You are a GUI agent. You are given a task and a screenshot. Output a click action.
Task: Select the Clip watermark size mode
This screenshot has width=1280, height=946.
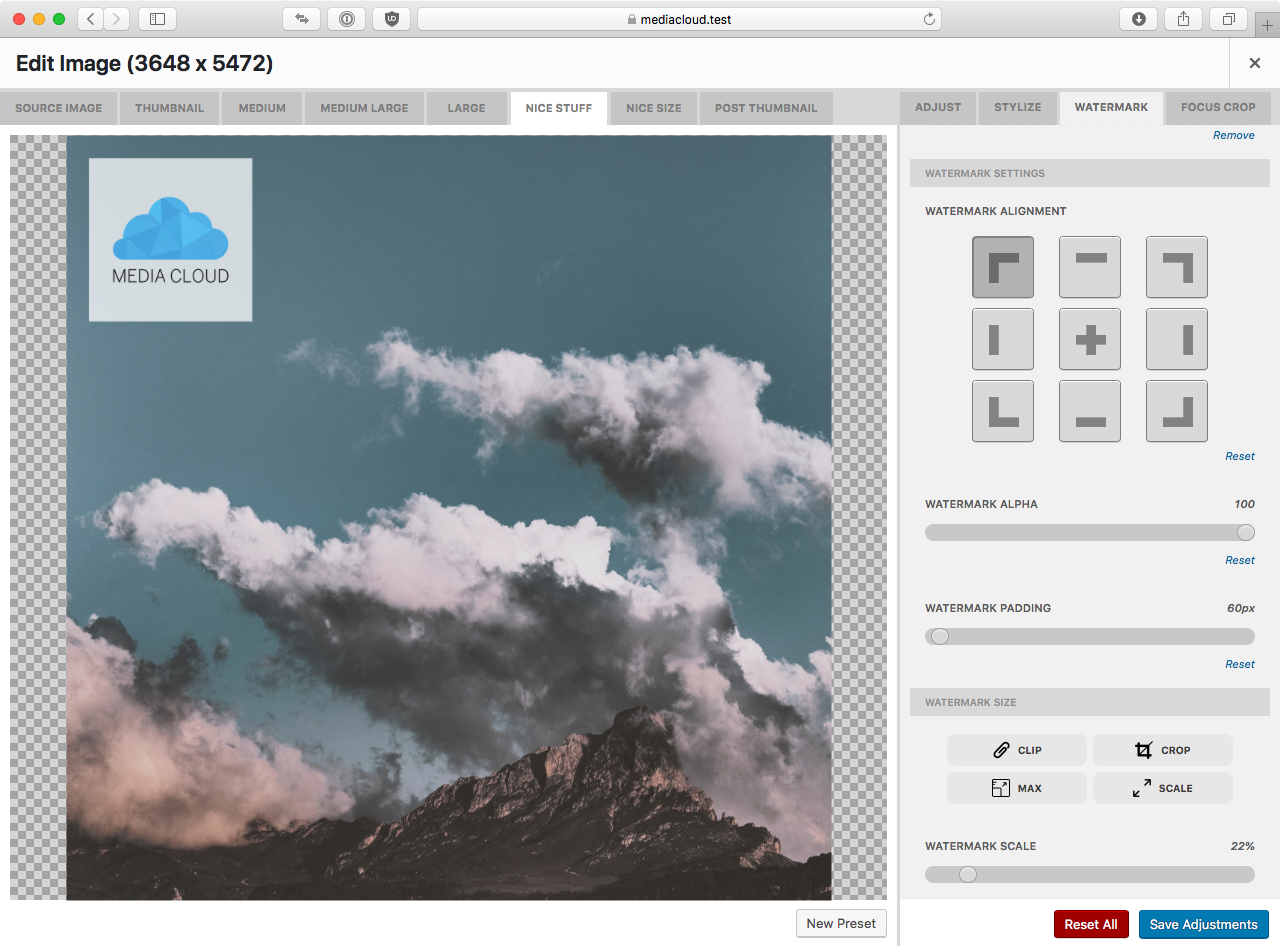pos(1016,750)
